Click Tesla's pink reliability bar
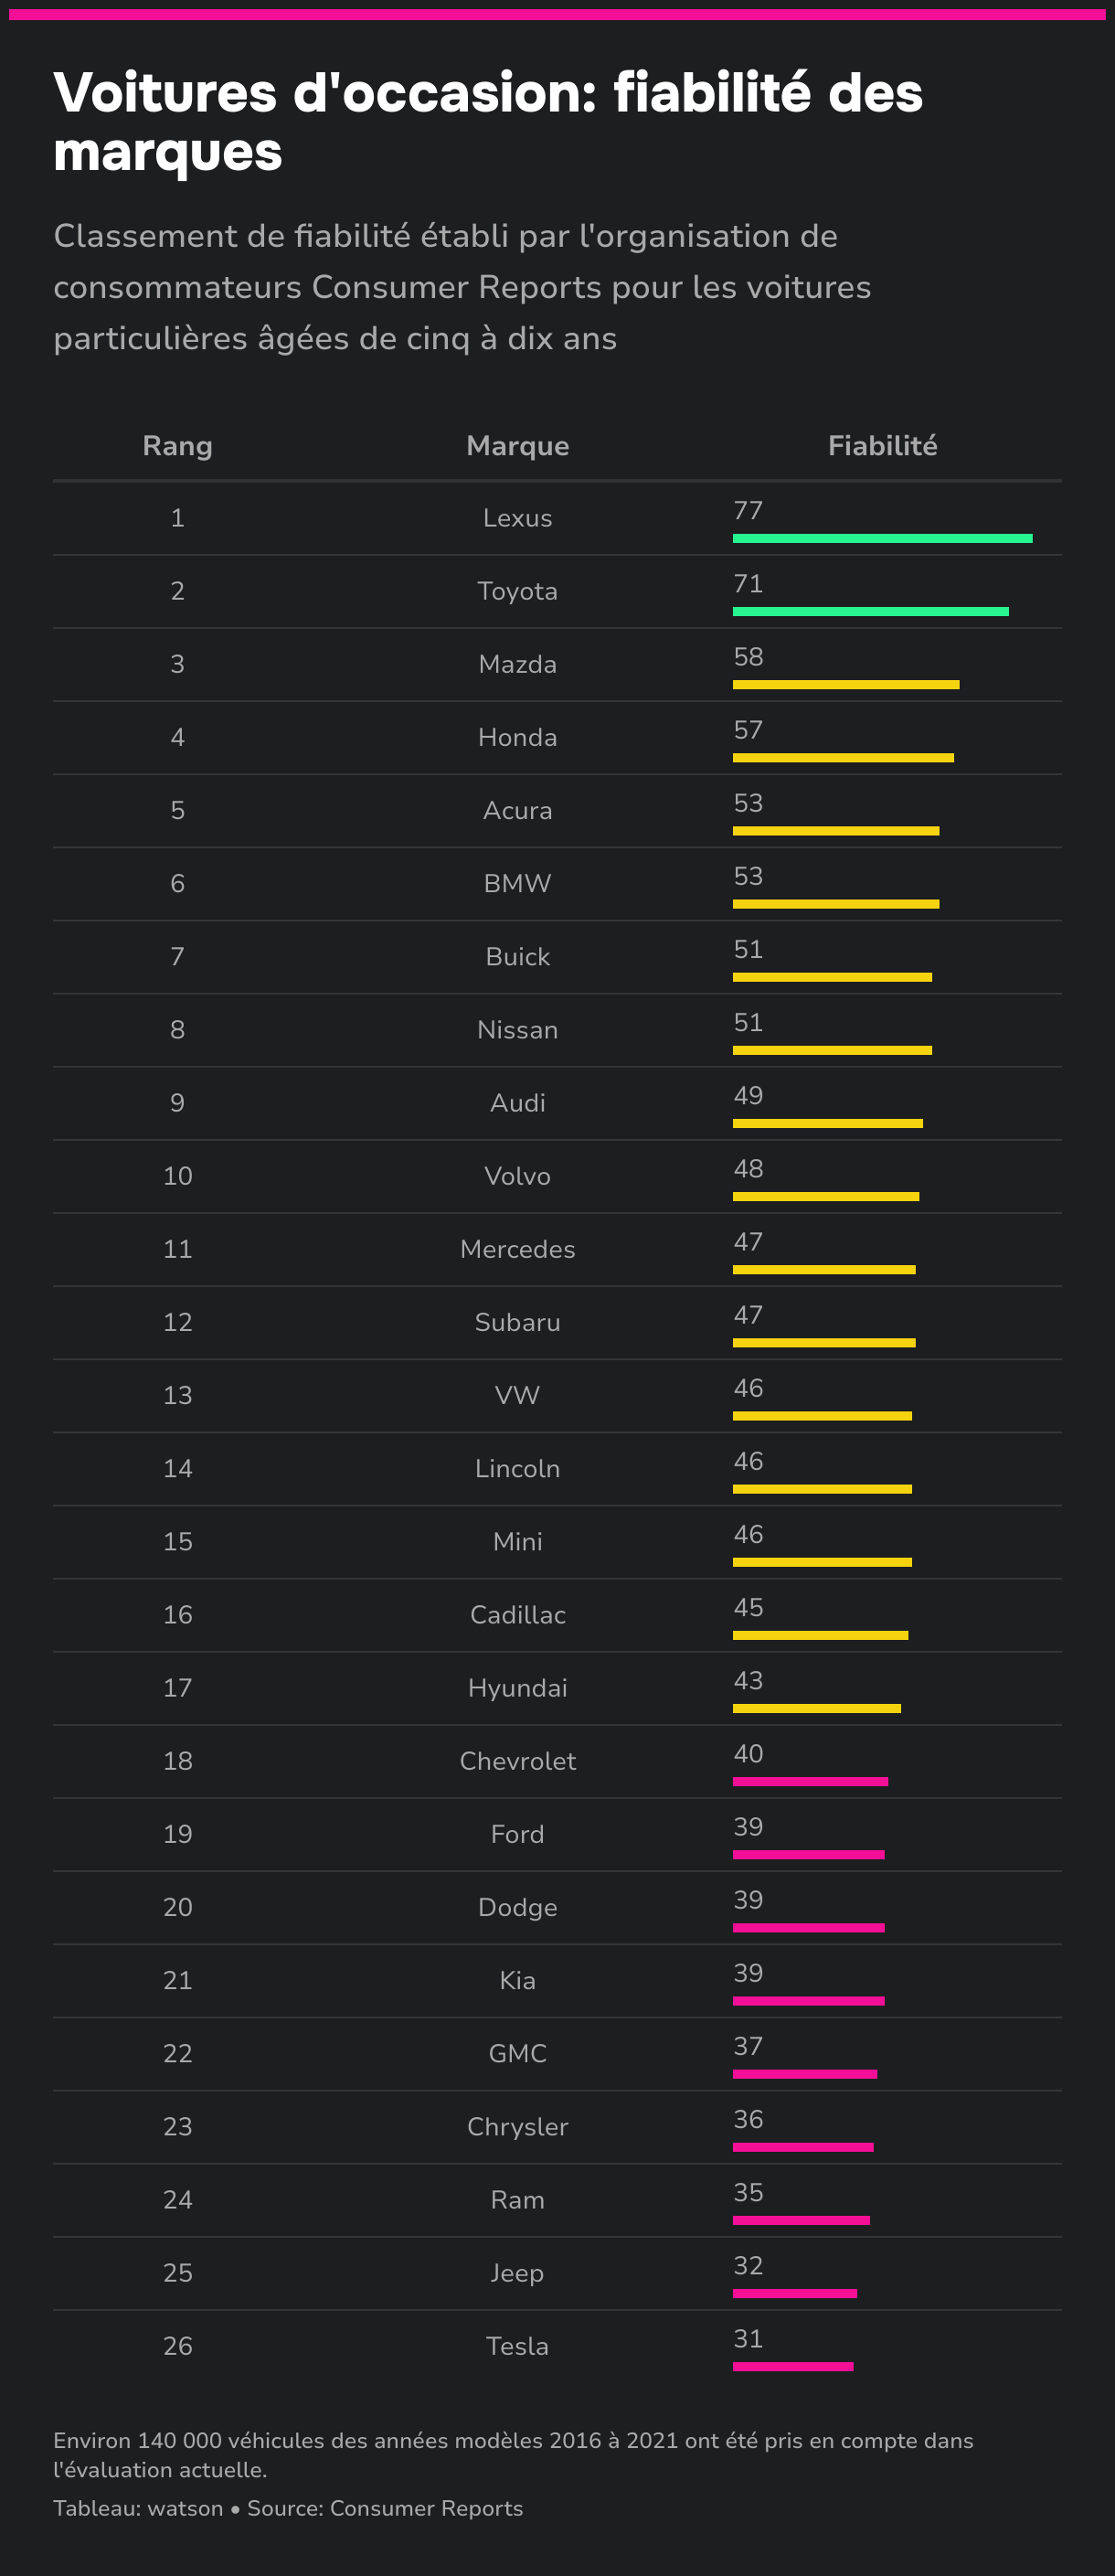The width and height of the screenshot is (1115, 2576). [x=792, y=2367]
